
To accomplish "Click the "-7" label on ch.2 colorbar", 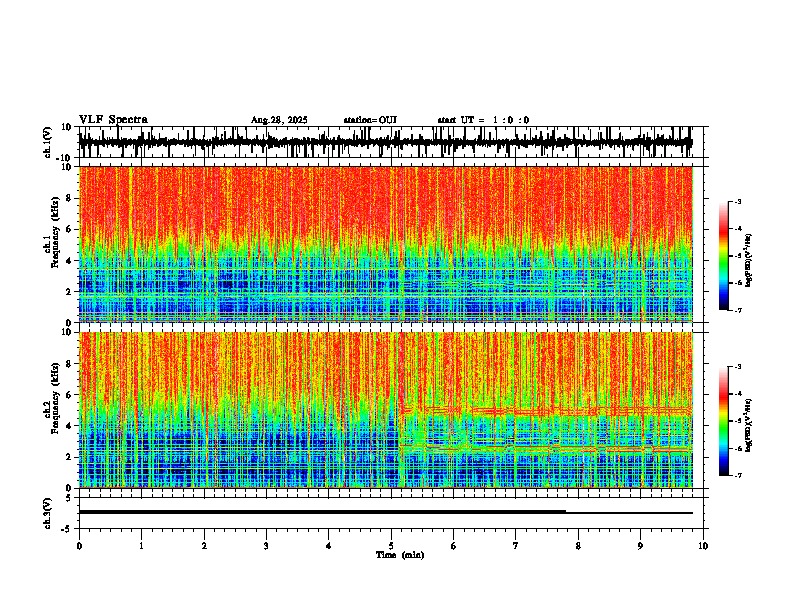I will pyautogui.click(x=738, y=475).
